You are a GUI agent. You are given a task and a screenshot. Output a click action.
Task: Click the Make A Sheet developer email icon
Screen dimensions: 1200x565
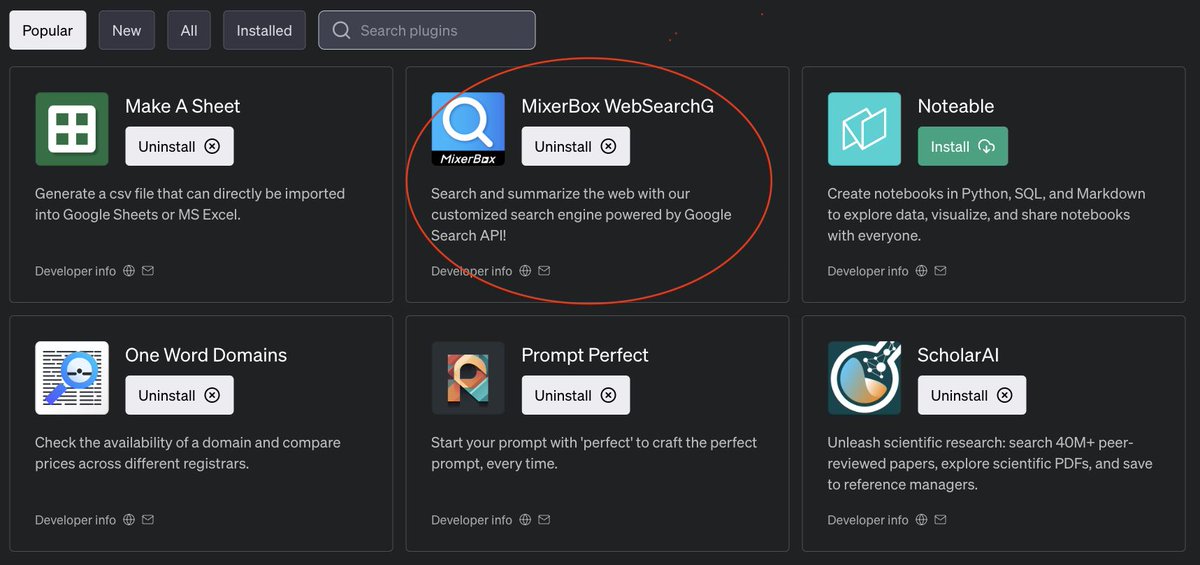click(148, 271)
